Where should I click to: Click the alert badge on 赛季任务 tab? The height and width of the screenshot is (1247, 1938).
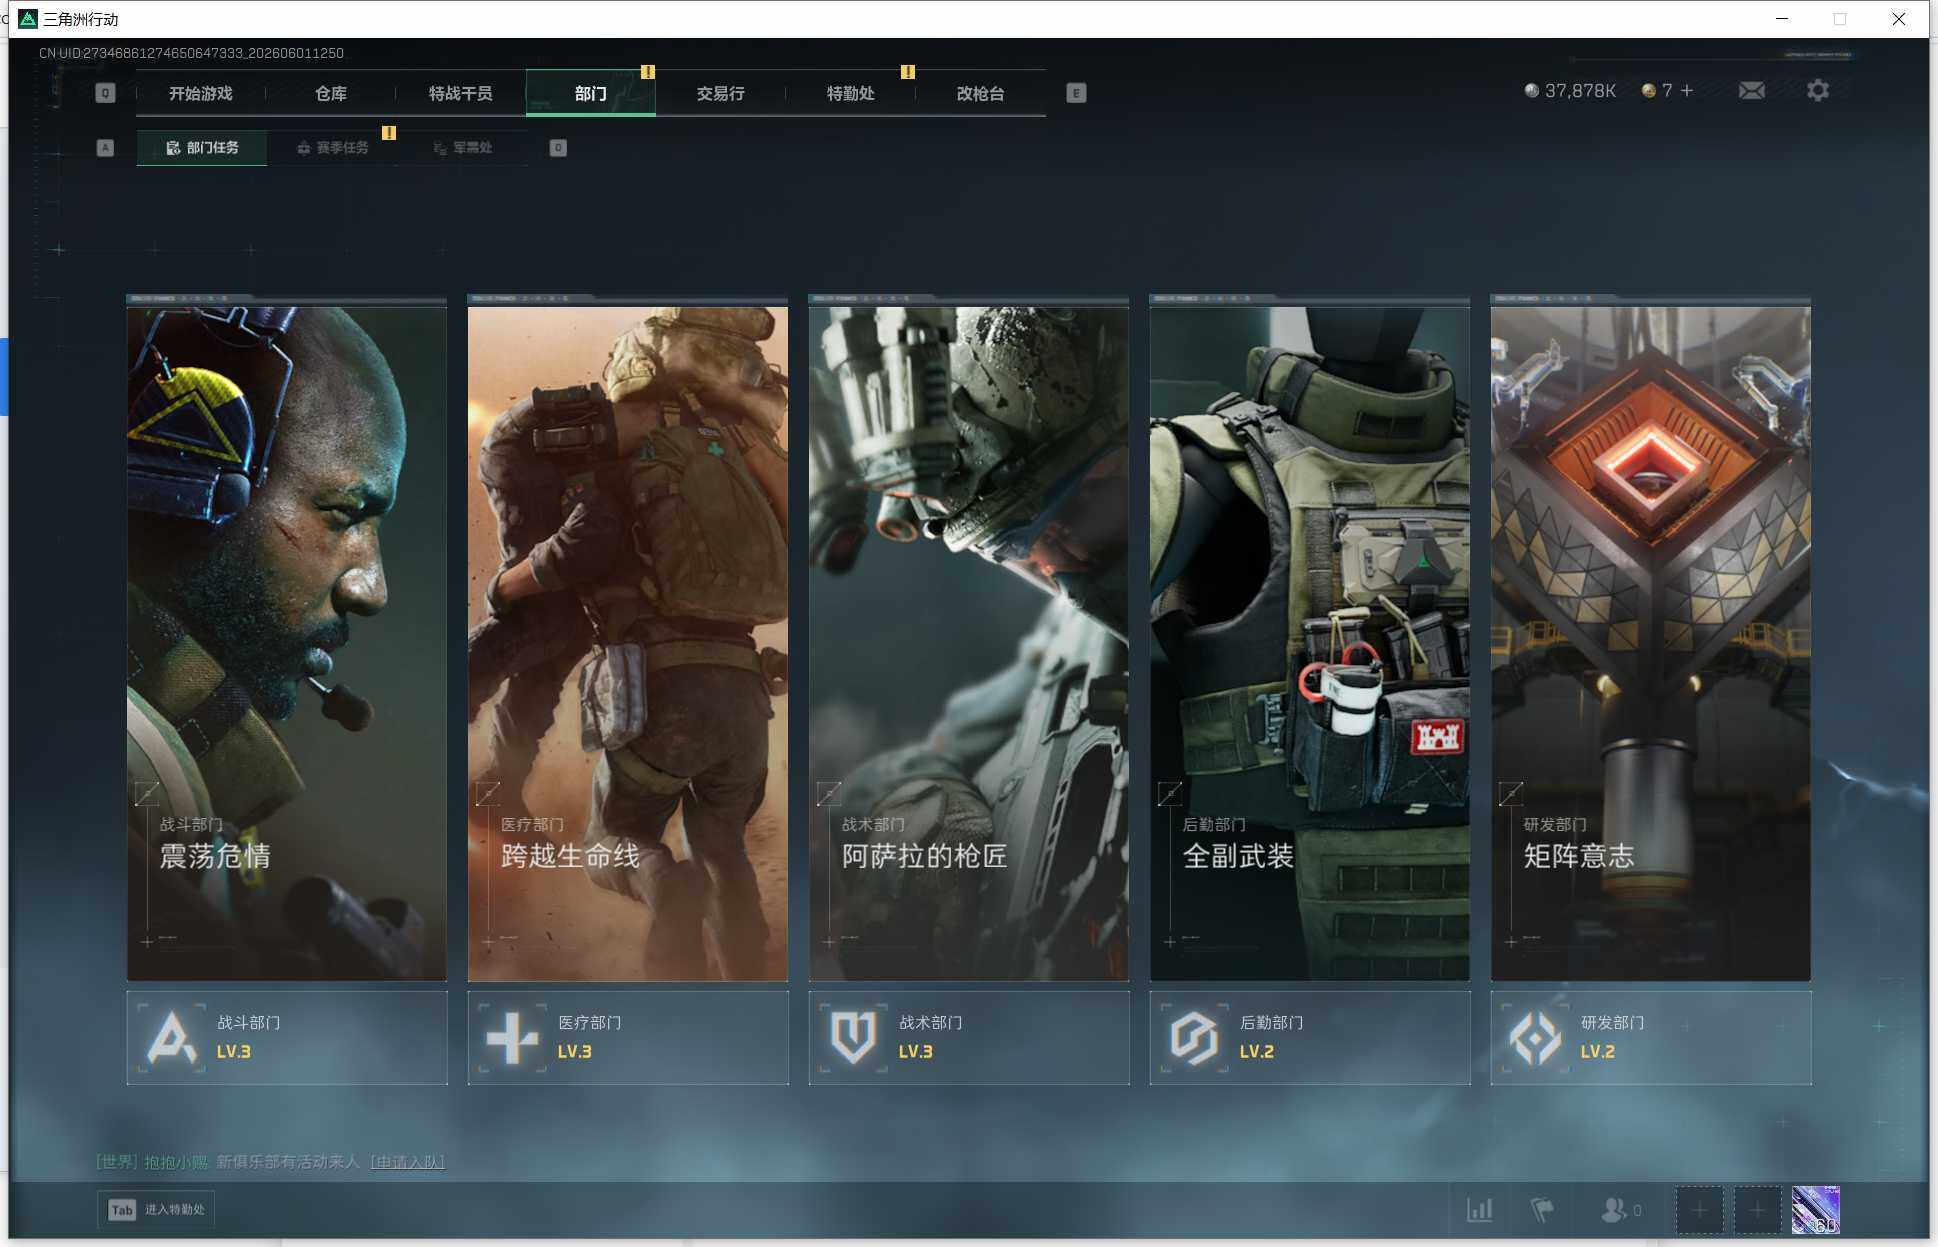point(389,133)
